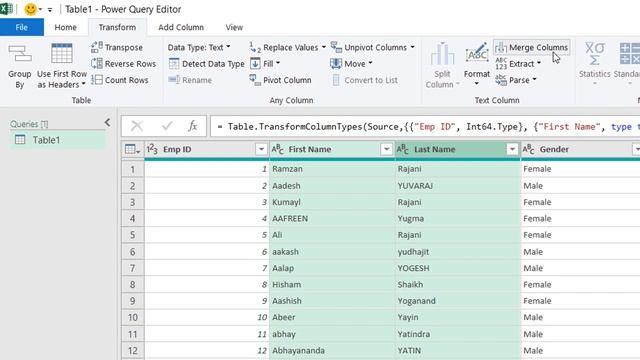Expand Unpivot Columns dropdown arrow
This screenshot has width=640, height=360.
pos(413,47)
